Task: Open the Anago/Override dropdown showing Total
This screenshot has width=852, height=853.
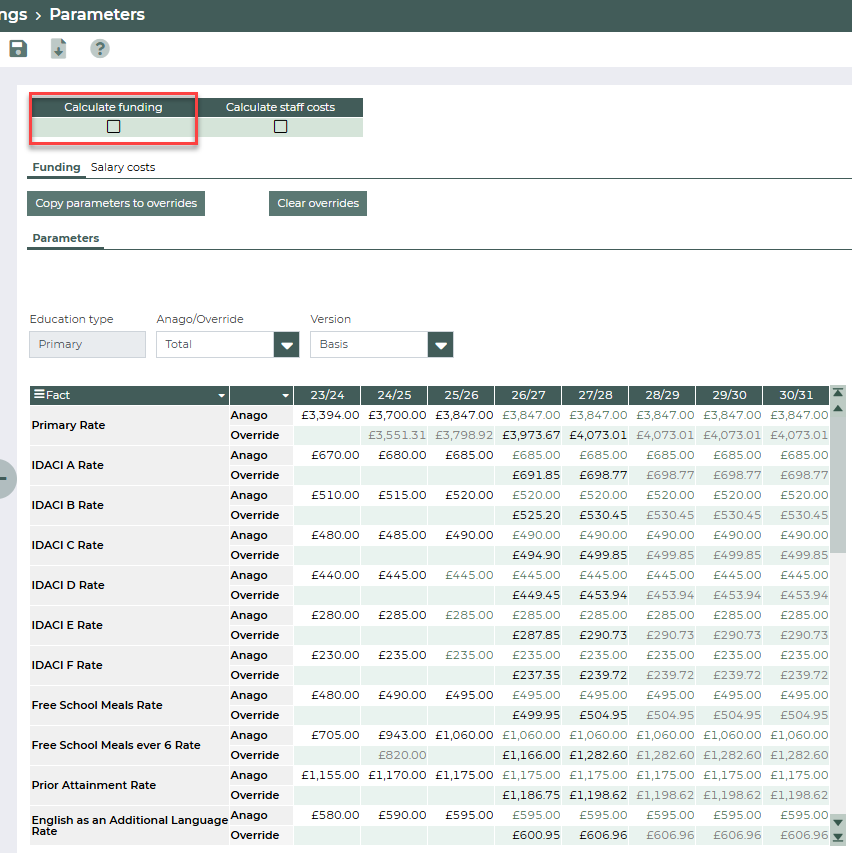Action: point(287,345)
